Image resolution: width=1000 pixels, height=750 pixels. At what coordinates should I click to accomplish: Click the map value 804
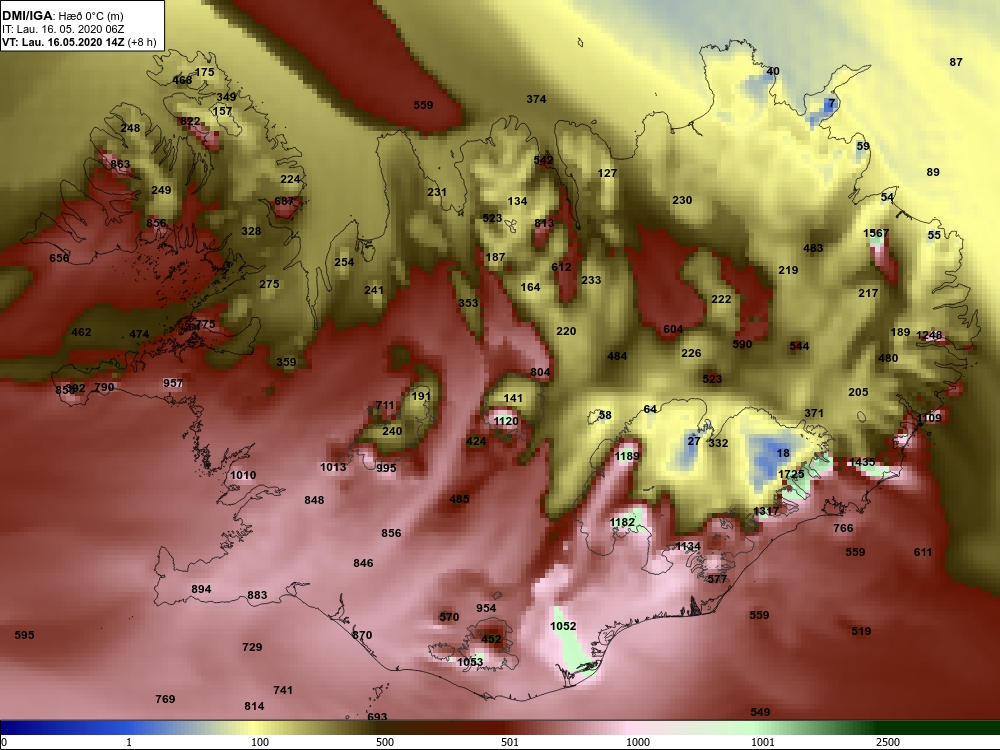540,372
